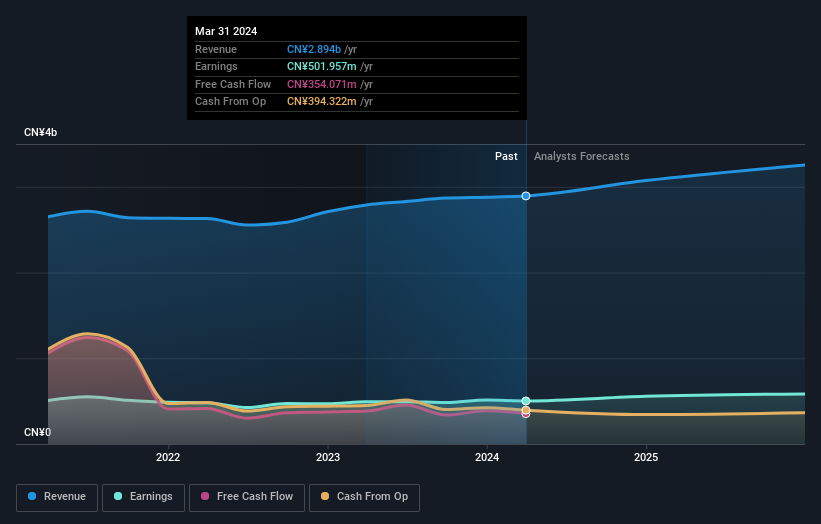Click the Revenue row label in tooltip
Image resolution: width=821 pixels, height=524 pixels.
(x=216, y=49)
